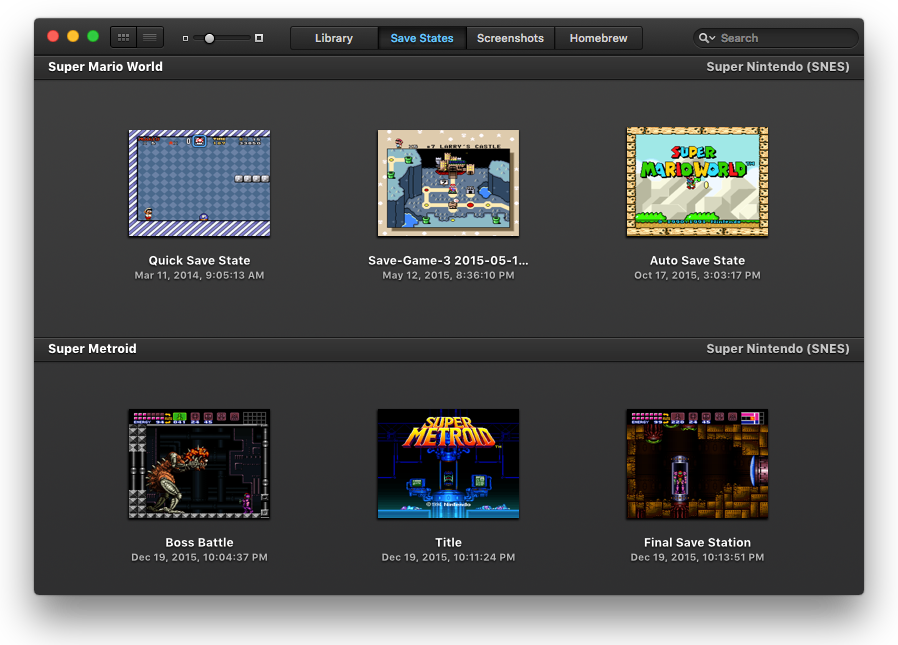Select Super Mario World Auto Save thumbnail
Image resolution: width=898 pixels, height=645 pixels.
point(697,182)
